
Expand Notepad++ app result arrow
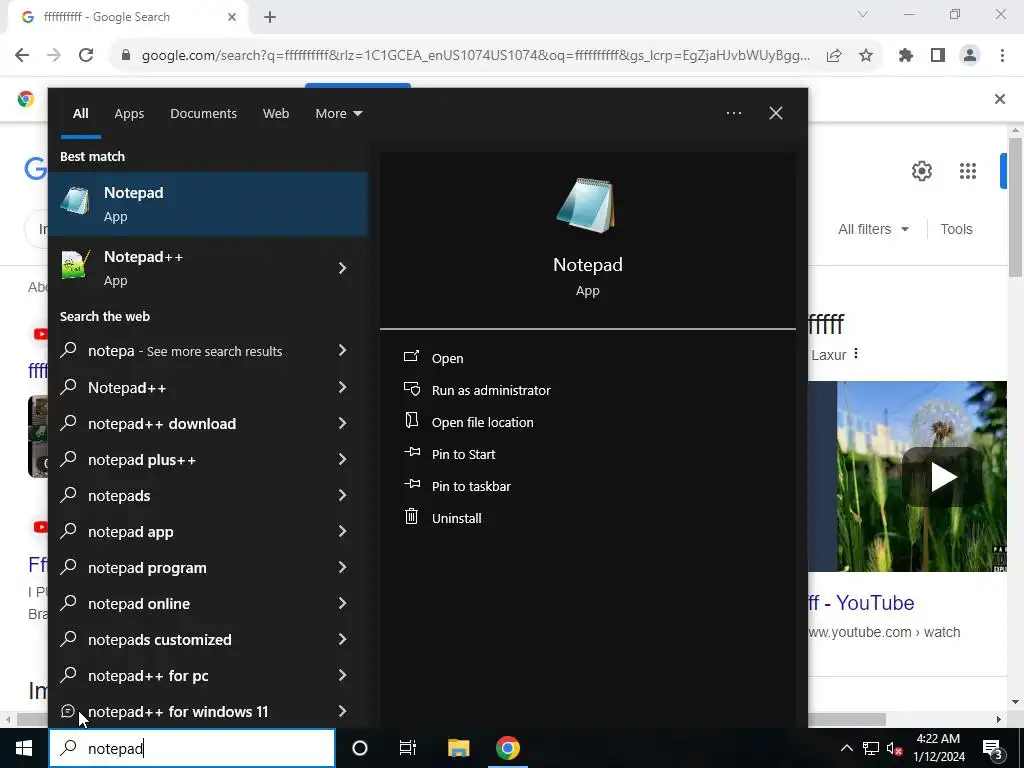click(x=342, y=268)
